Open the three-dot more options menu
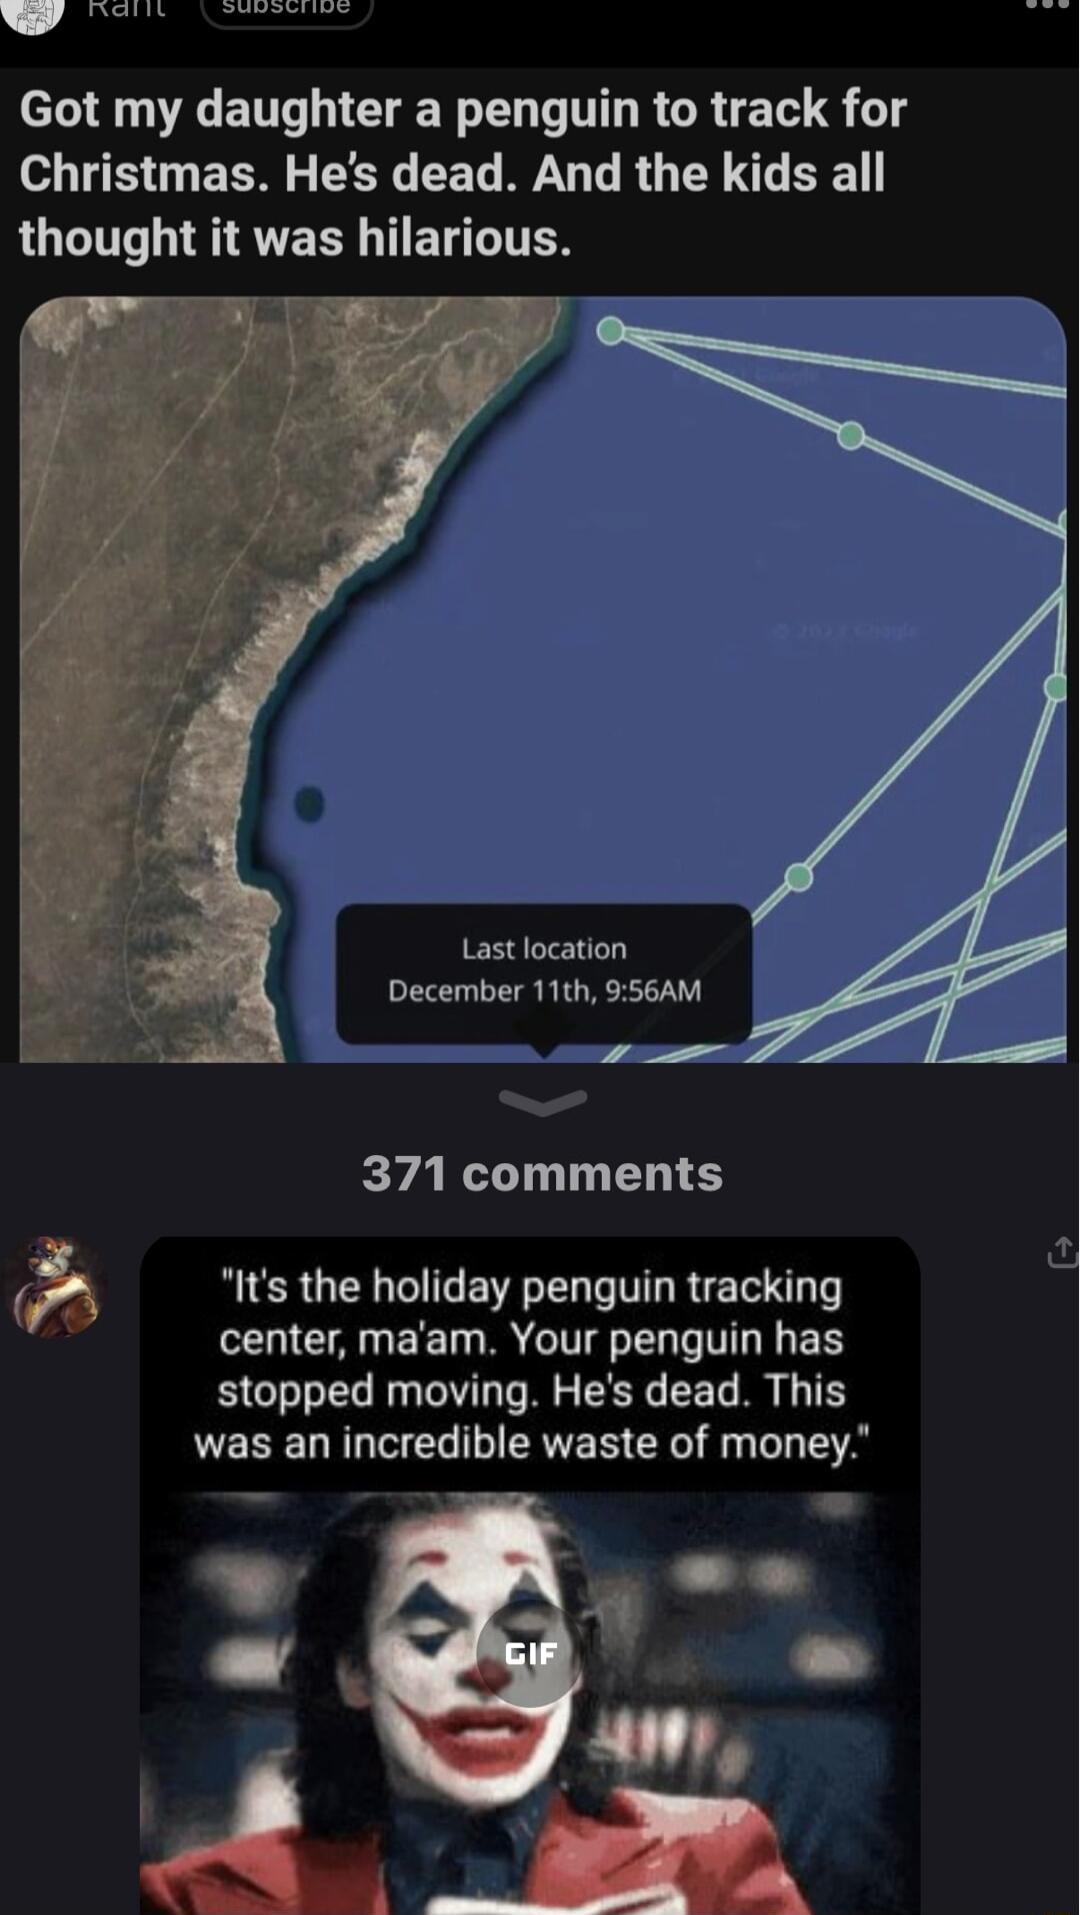1080x1915 pixels. click(x=1047, y=5)
